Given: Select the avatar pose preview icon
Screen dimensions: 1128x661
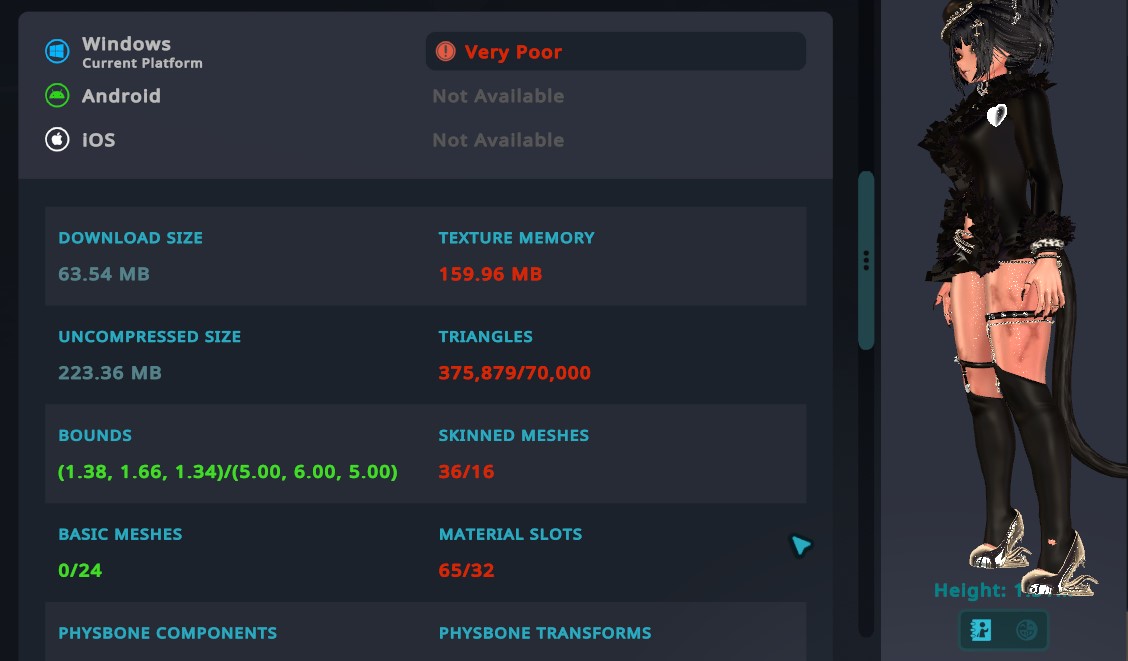Looking at the screenshot, I should point(982,630).
